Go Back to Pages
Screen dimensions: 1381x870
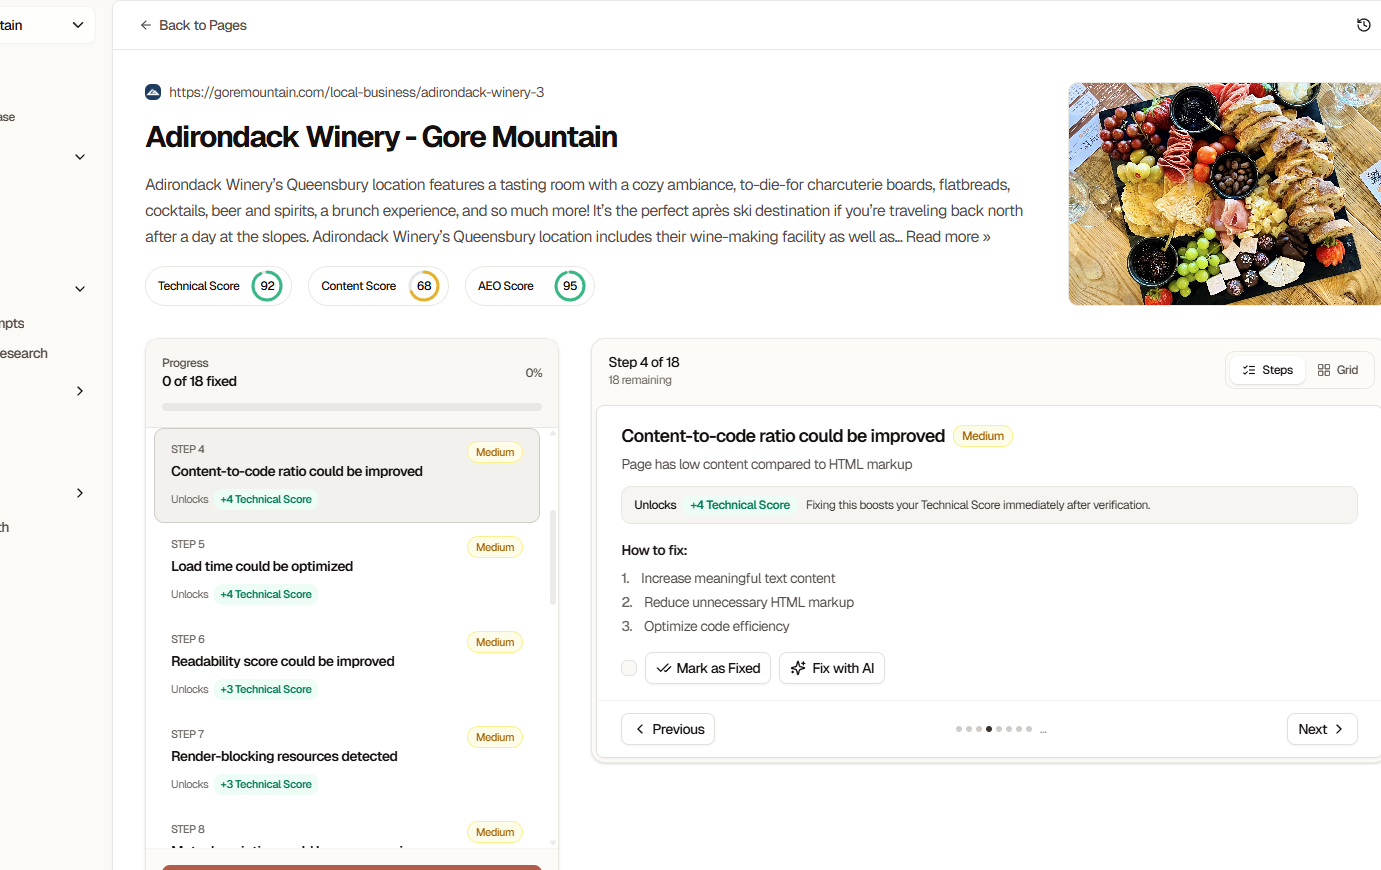point(193,25)
